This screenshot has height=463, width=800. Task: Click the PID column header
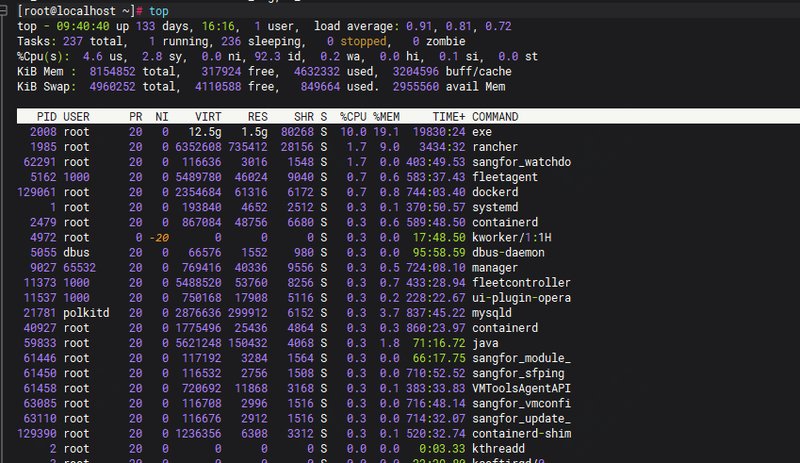tap(46, 117)
